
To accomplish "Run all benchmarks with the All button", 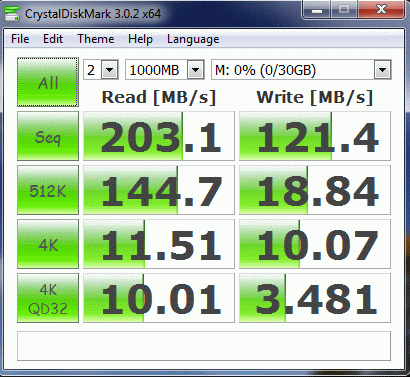I will pyautogui.click(x=48, y=82).
